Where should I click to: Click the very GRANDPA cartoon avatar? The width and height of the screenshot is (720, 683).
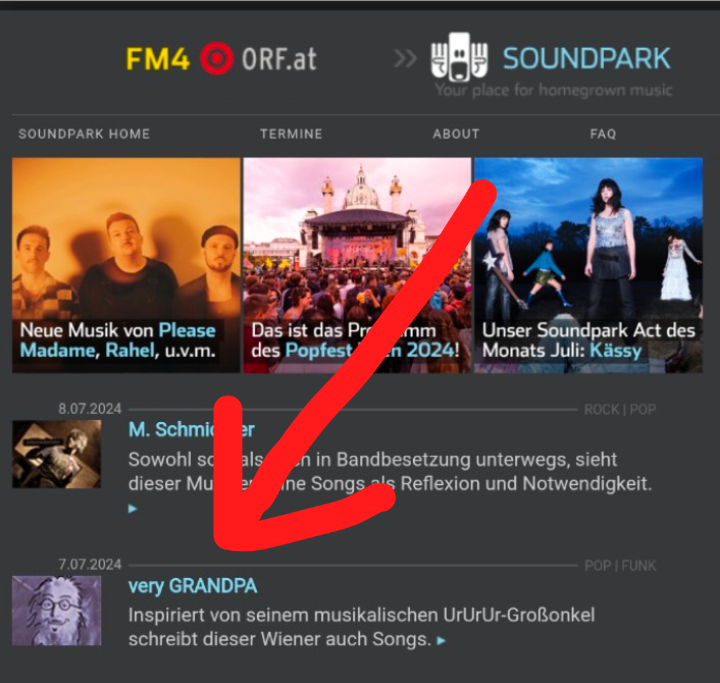pos(56,610)
